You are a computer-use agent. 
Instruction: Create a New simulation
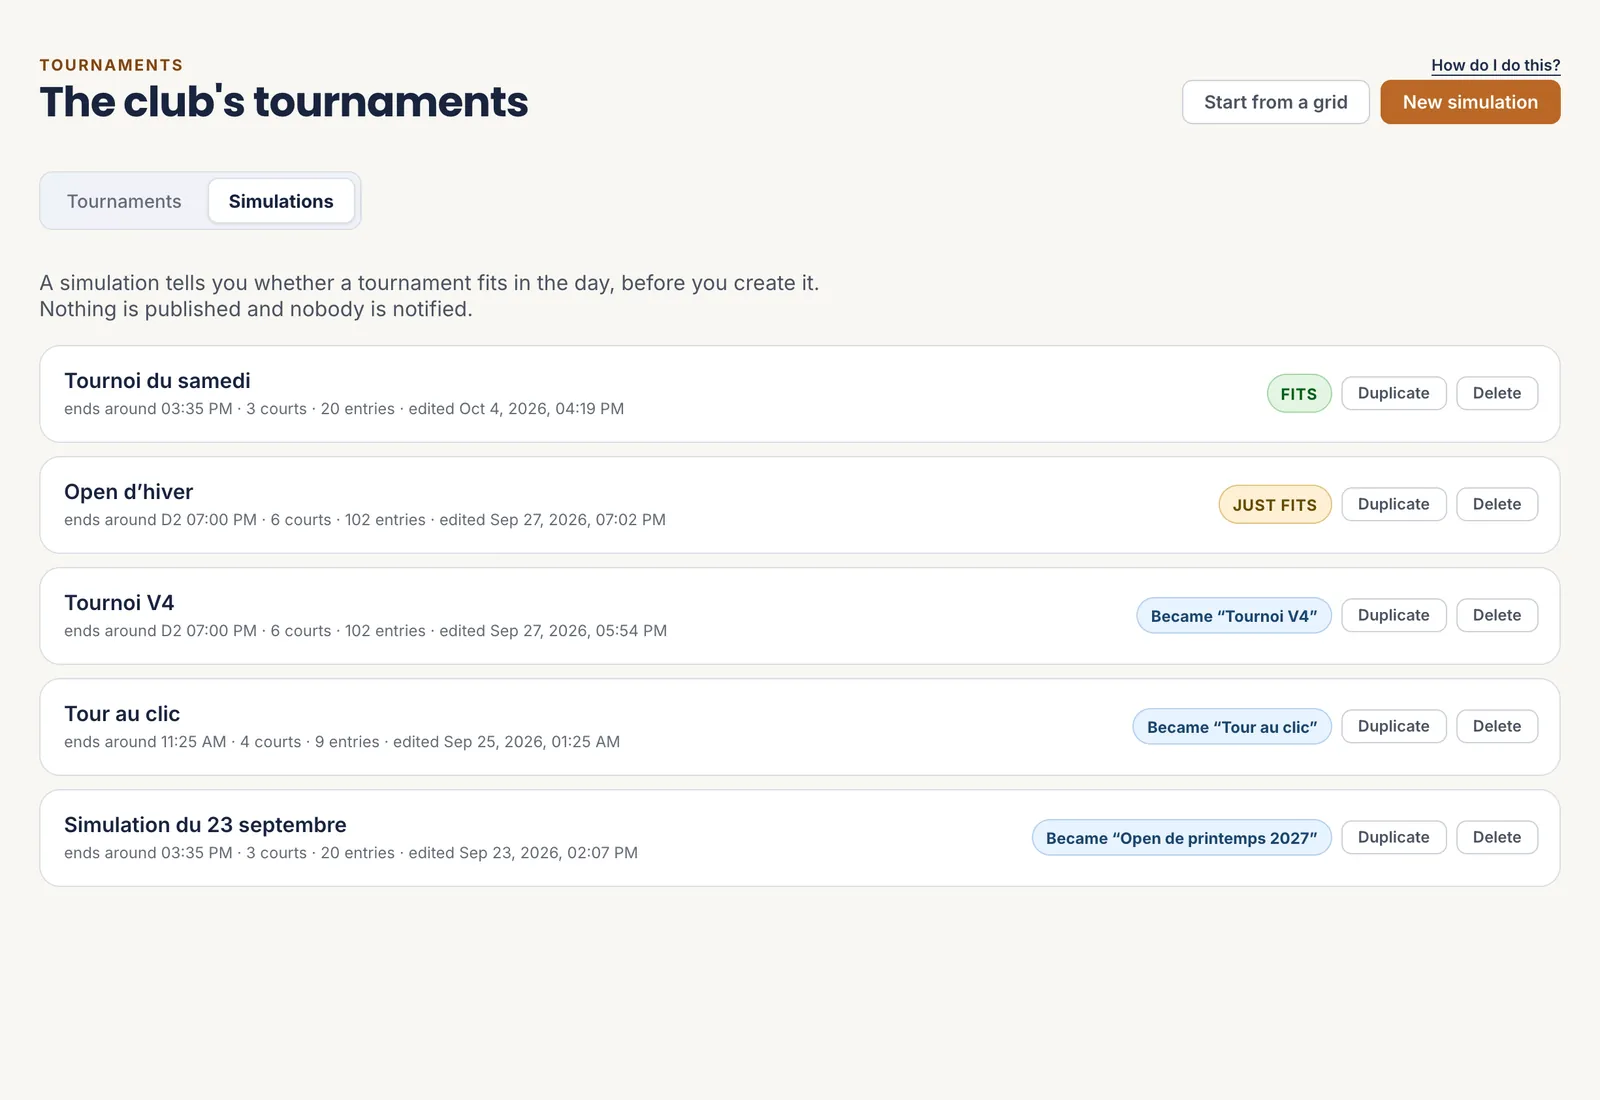point(1470,102)
